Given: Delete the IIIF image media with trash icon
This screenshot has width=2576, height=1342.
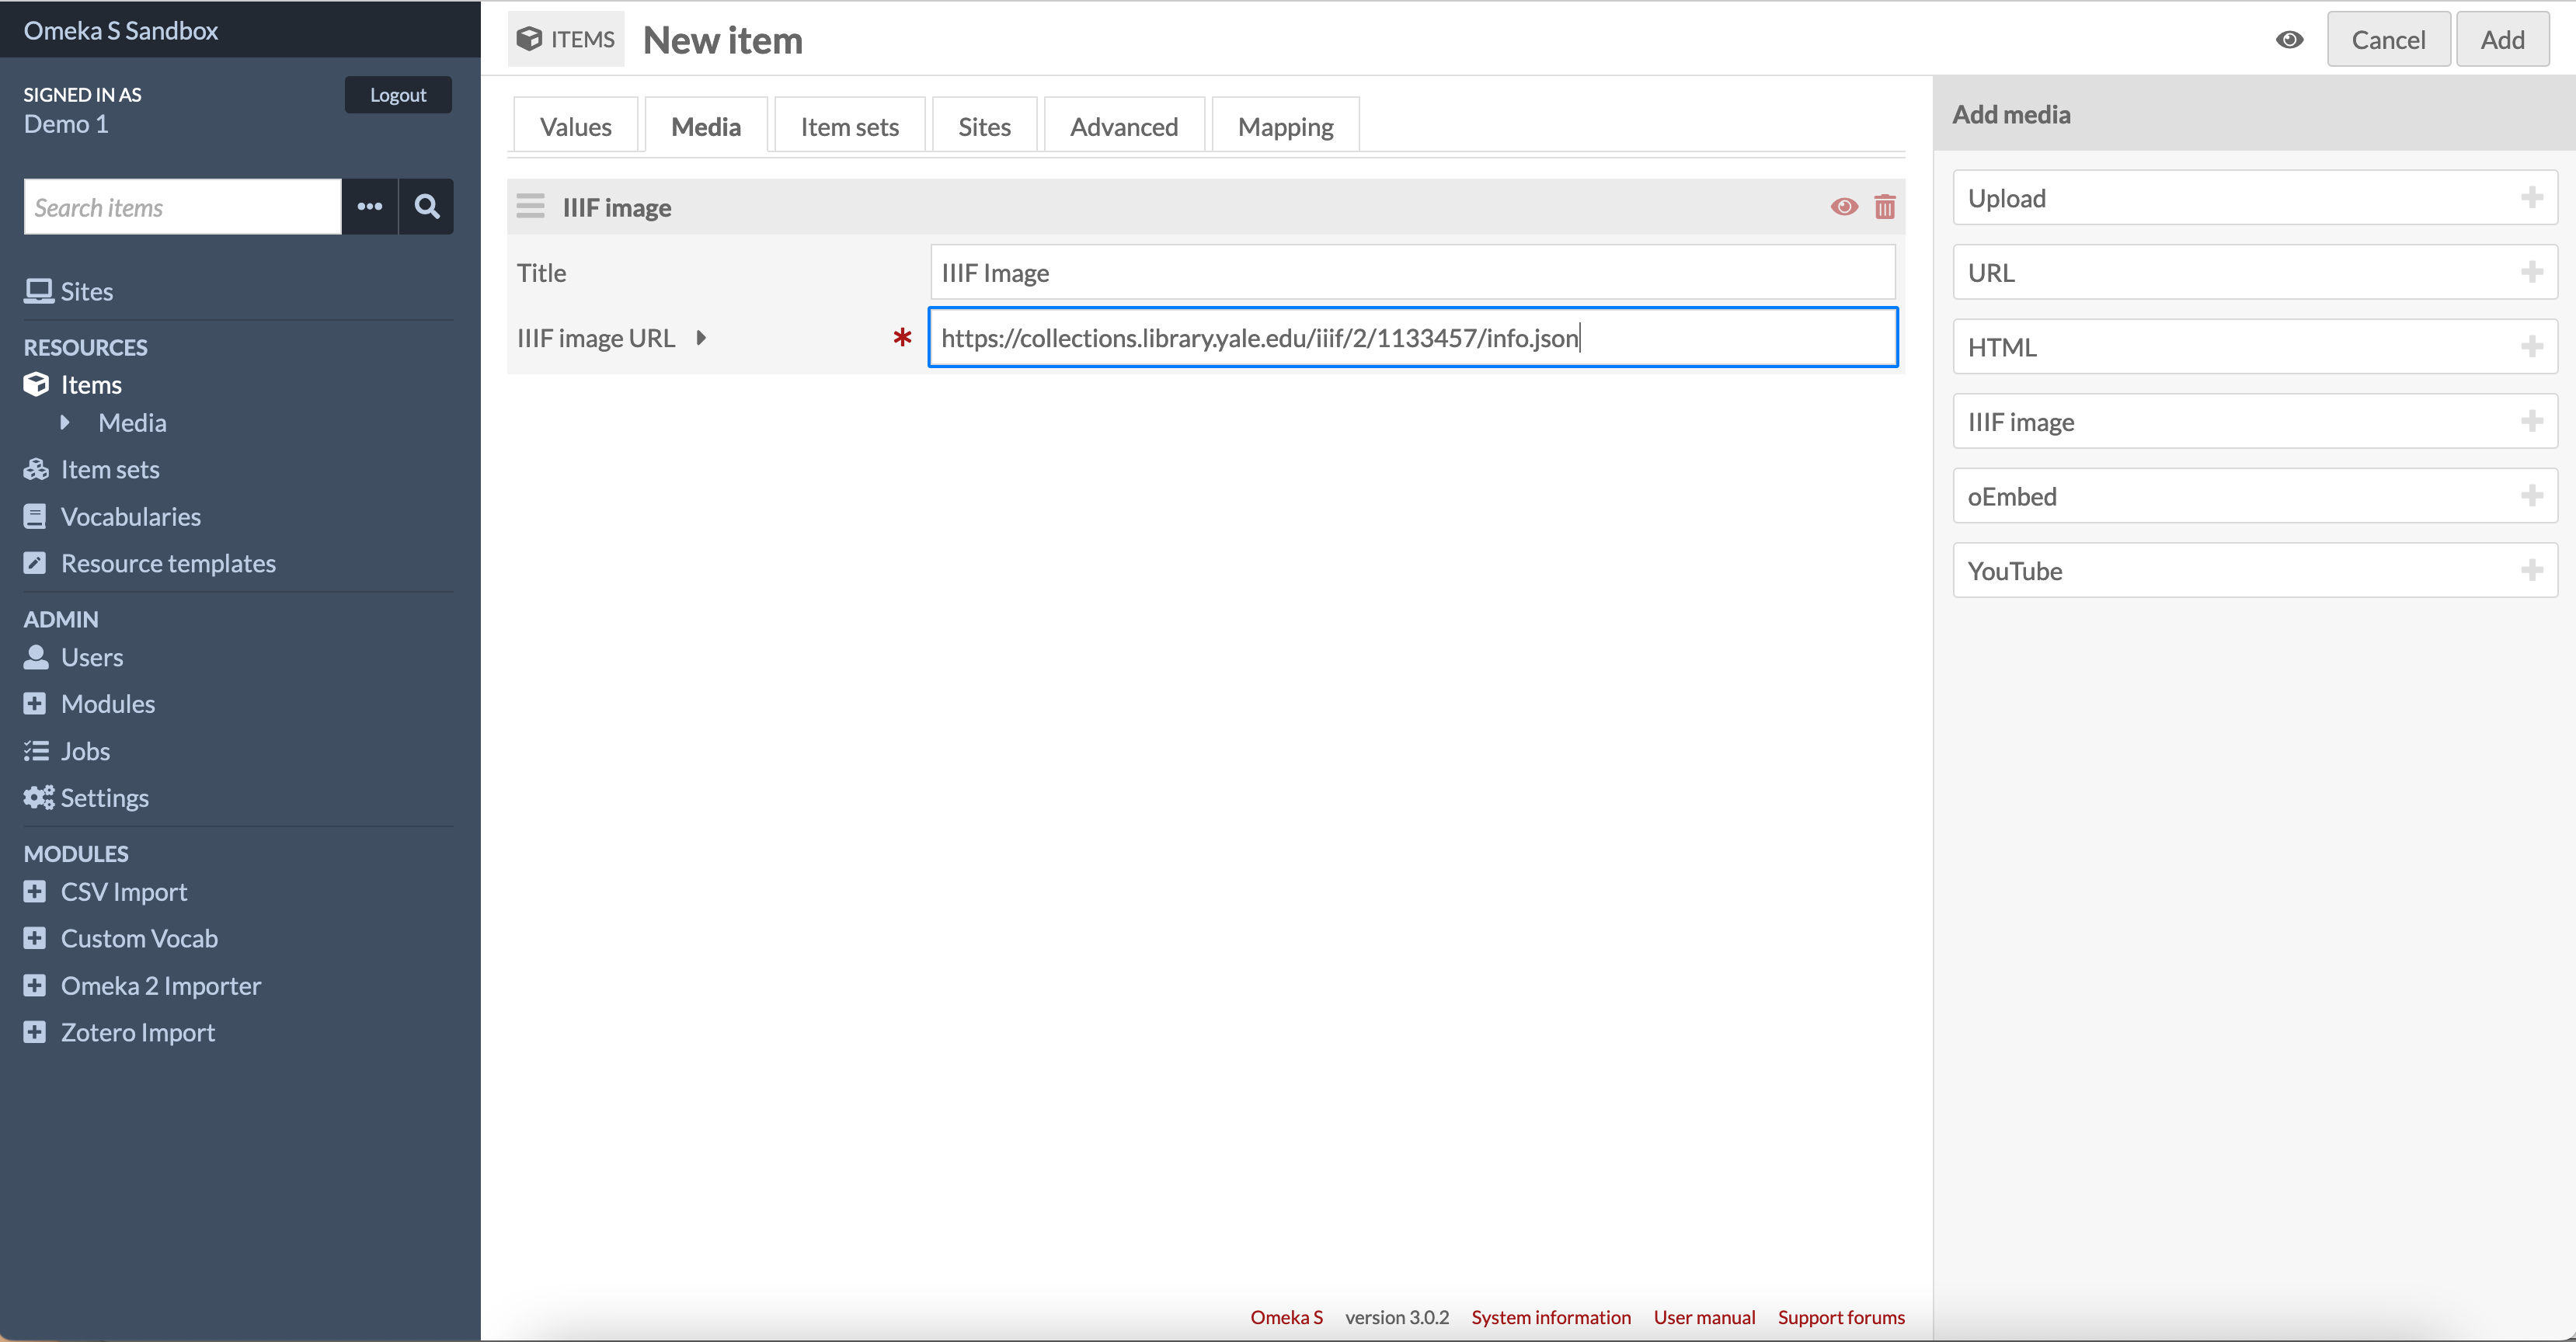Looking at the screenshot, I should [x=1885, y=207].
